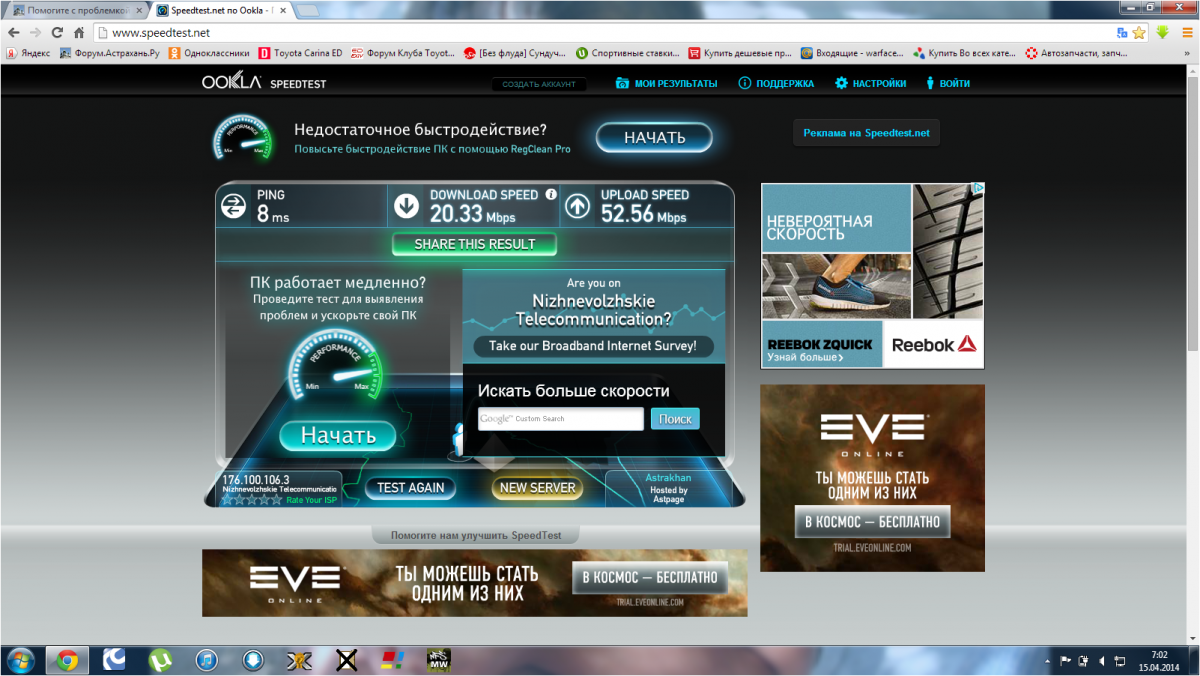Switch to the 'Помогите с проблемкой' tab

pyautogui.click(x=76, y=10)
